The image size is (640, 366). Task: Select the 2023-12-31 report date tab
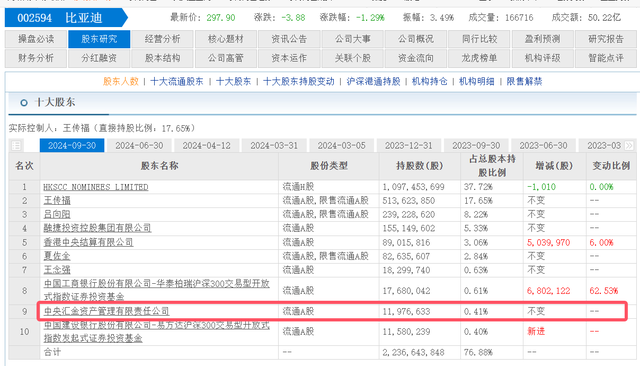click(x=409, y=146)
